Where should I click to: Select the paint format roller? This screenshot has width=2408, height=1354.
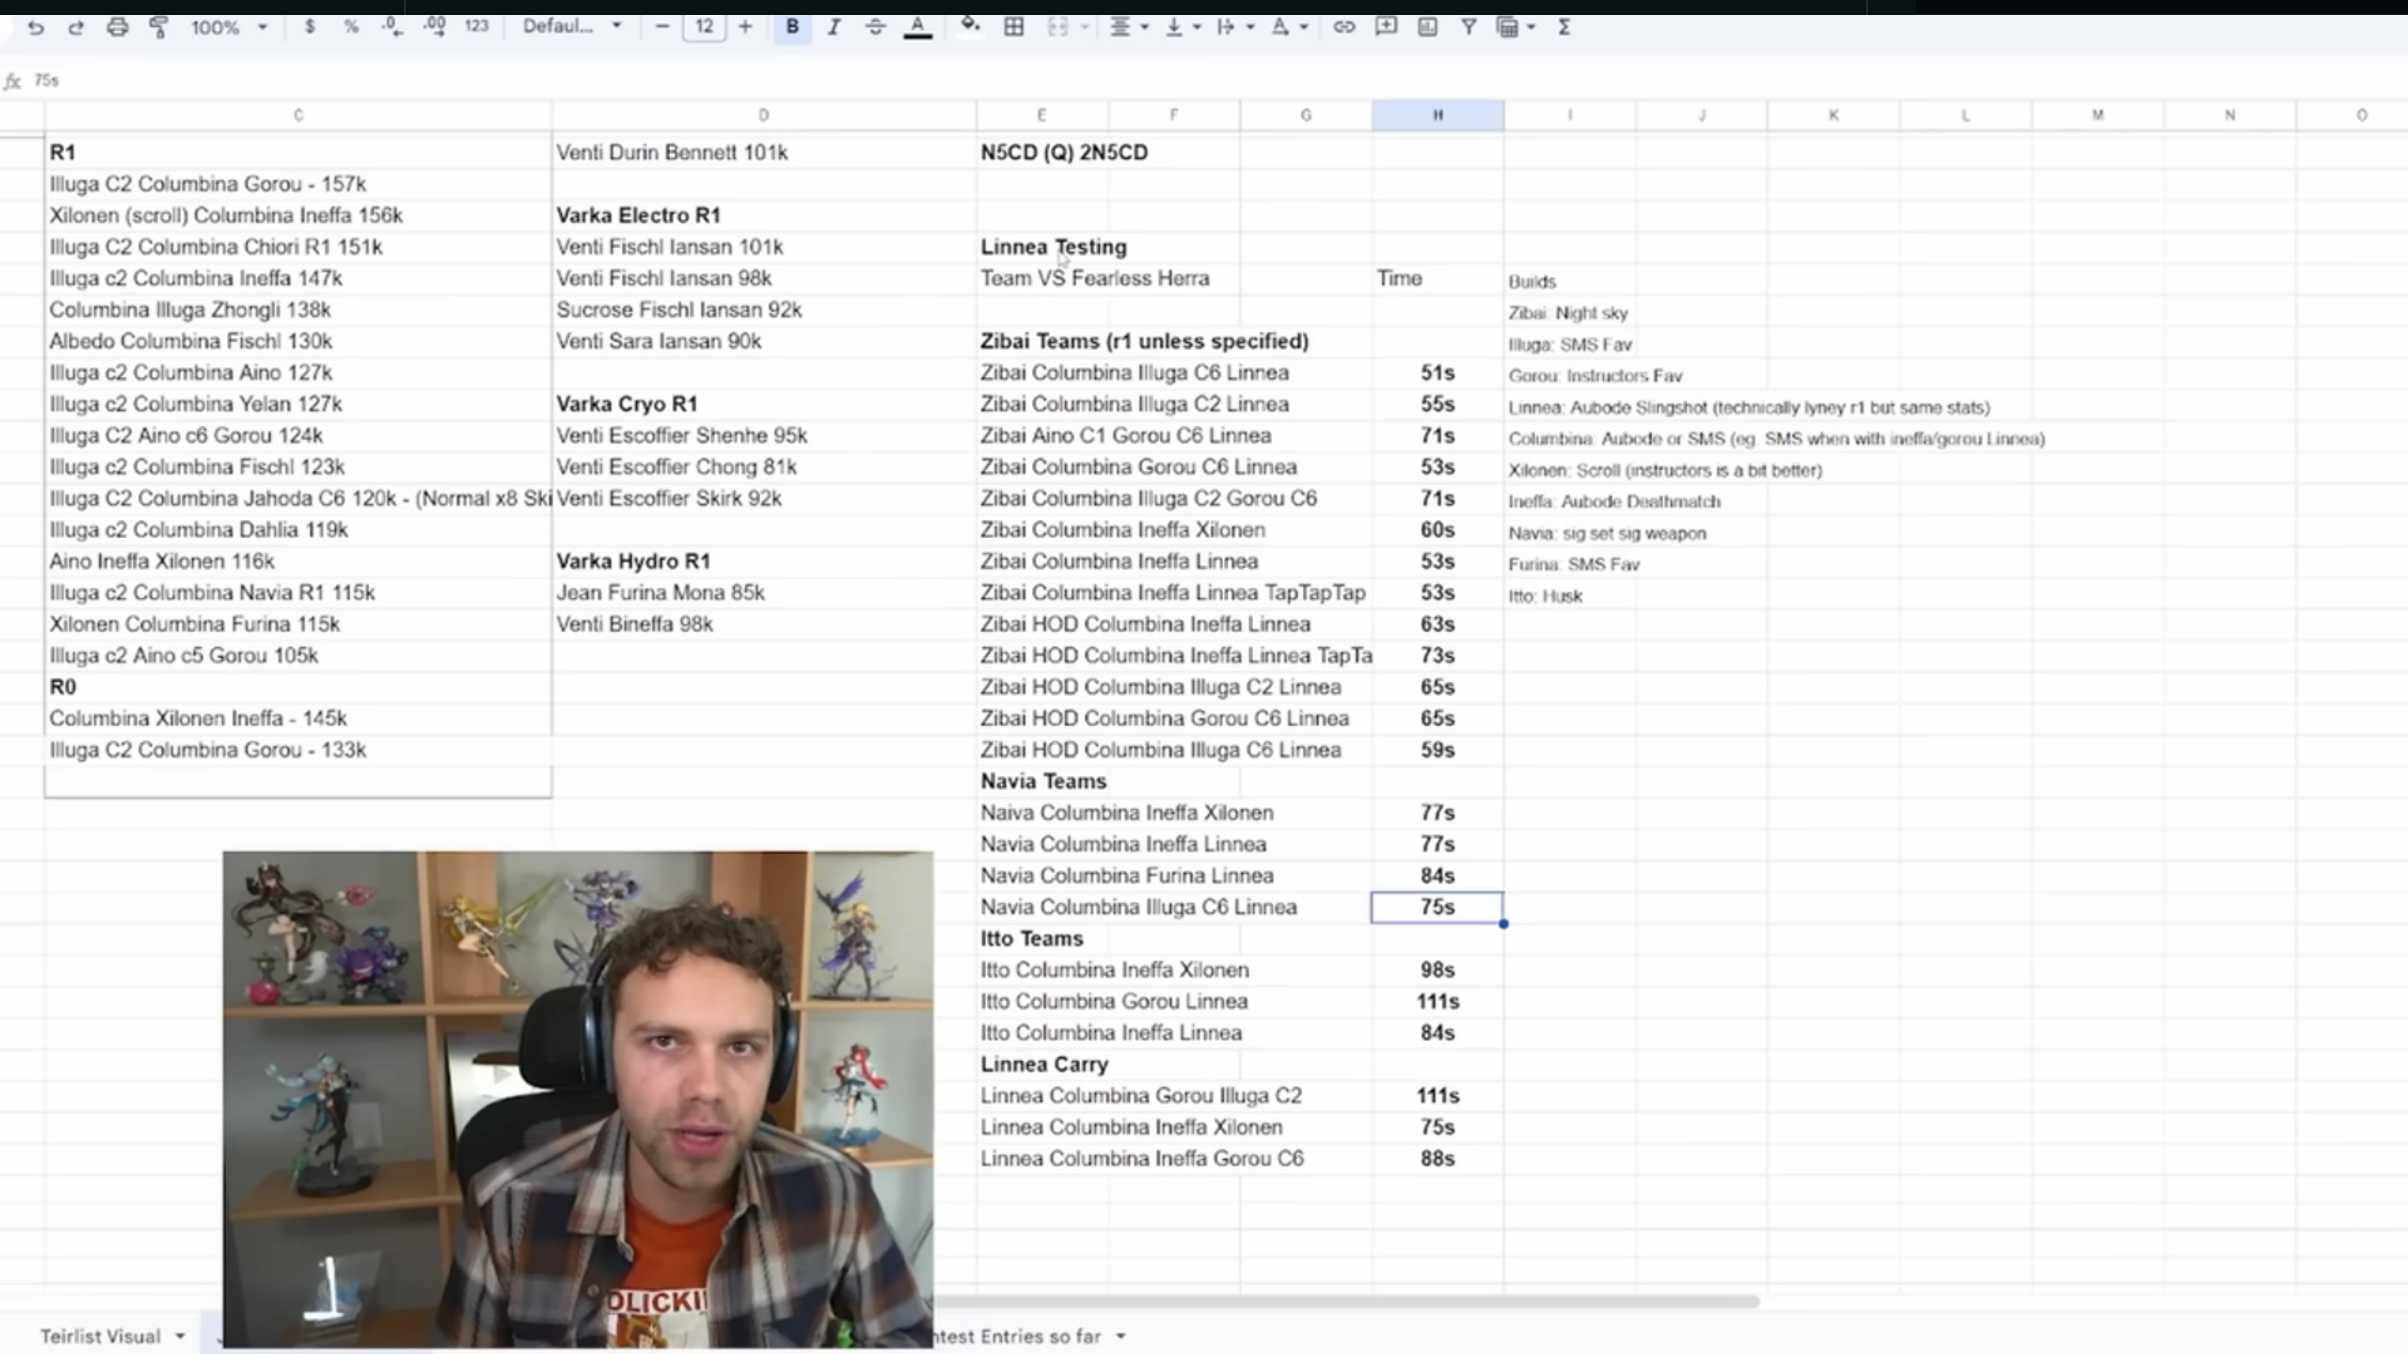158,27
